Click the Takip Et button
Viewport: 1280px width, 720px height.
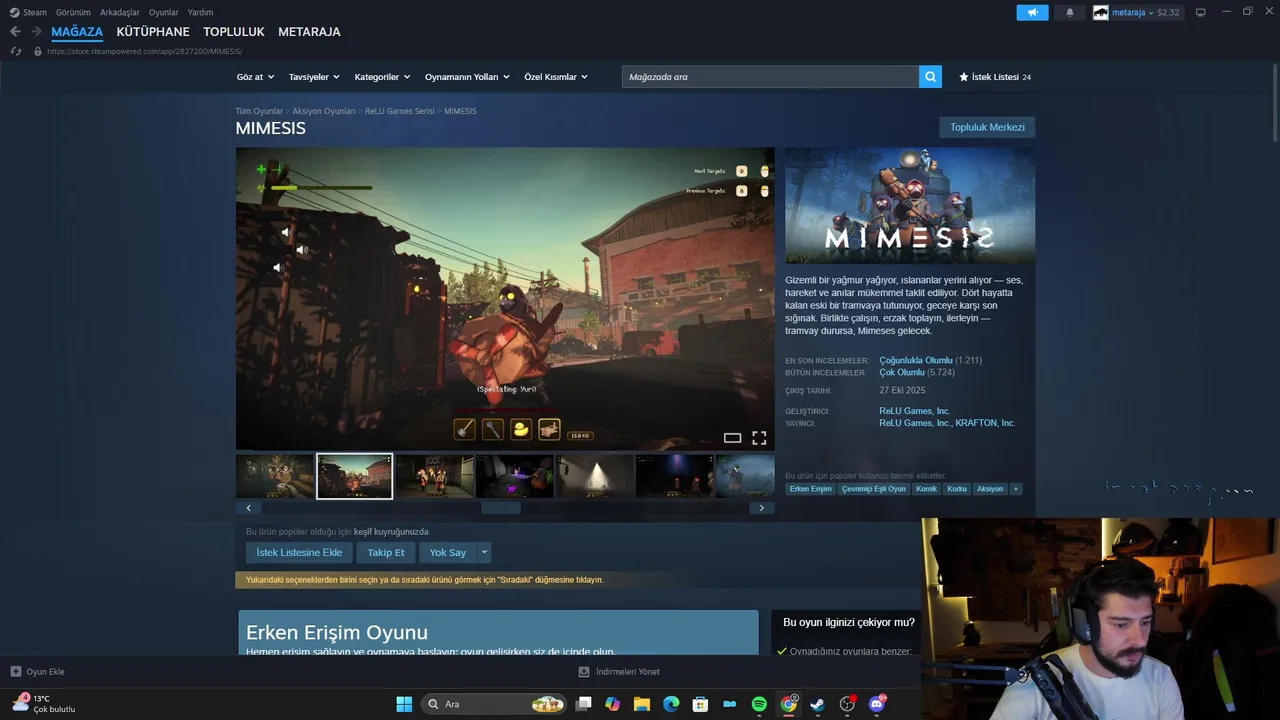[386, 552]
